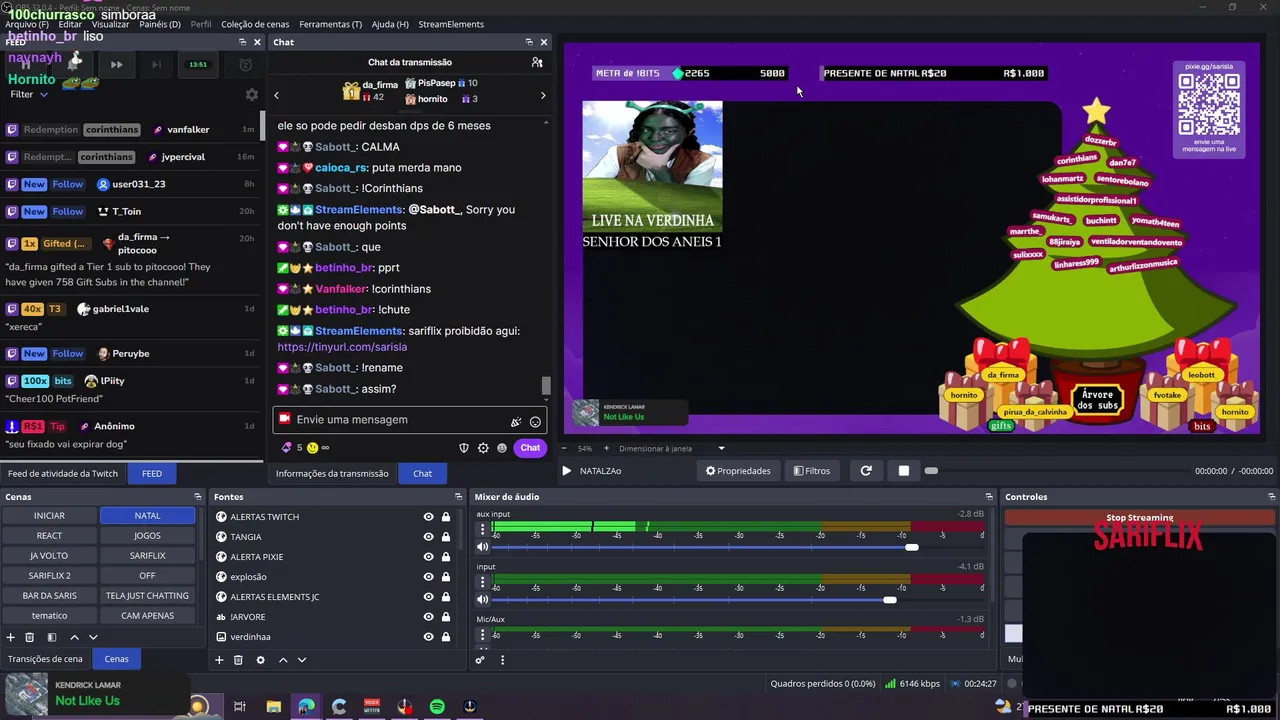Click Stop Streaming button
The width and height of the screenshot is (1280, 720).
(x=1139, y=518)
